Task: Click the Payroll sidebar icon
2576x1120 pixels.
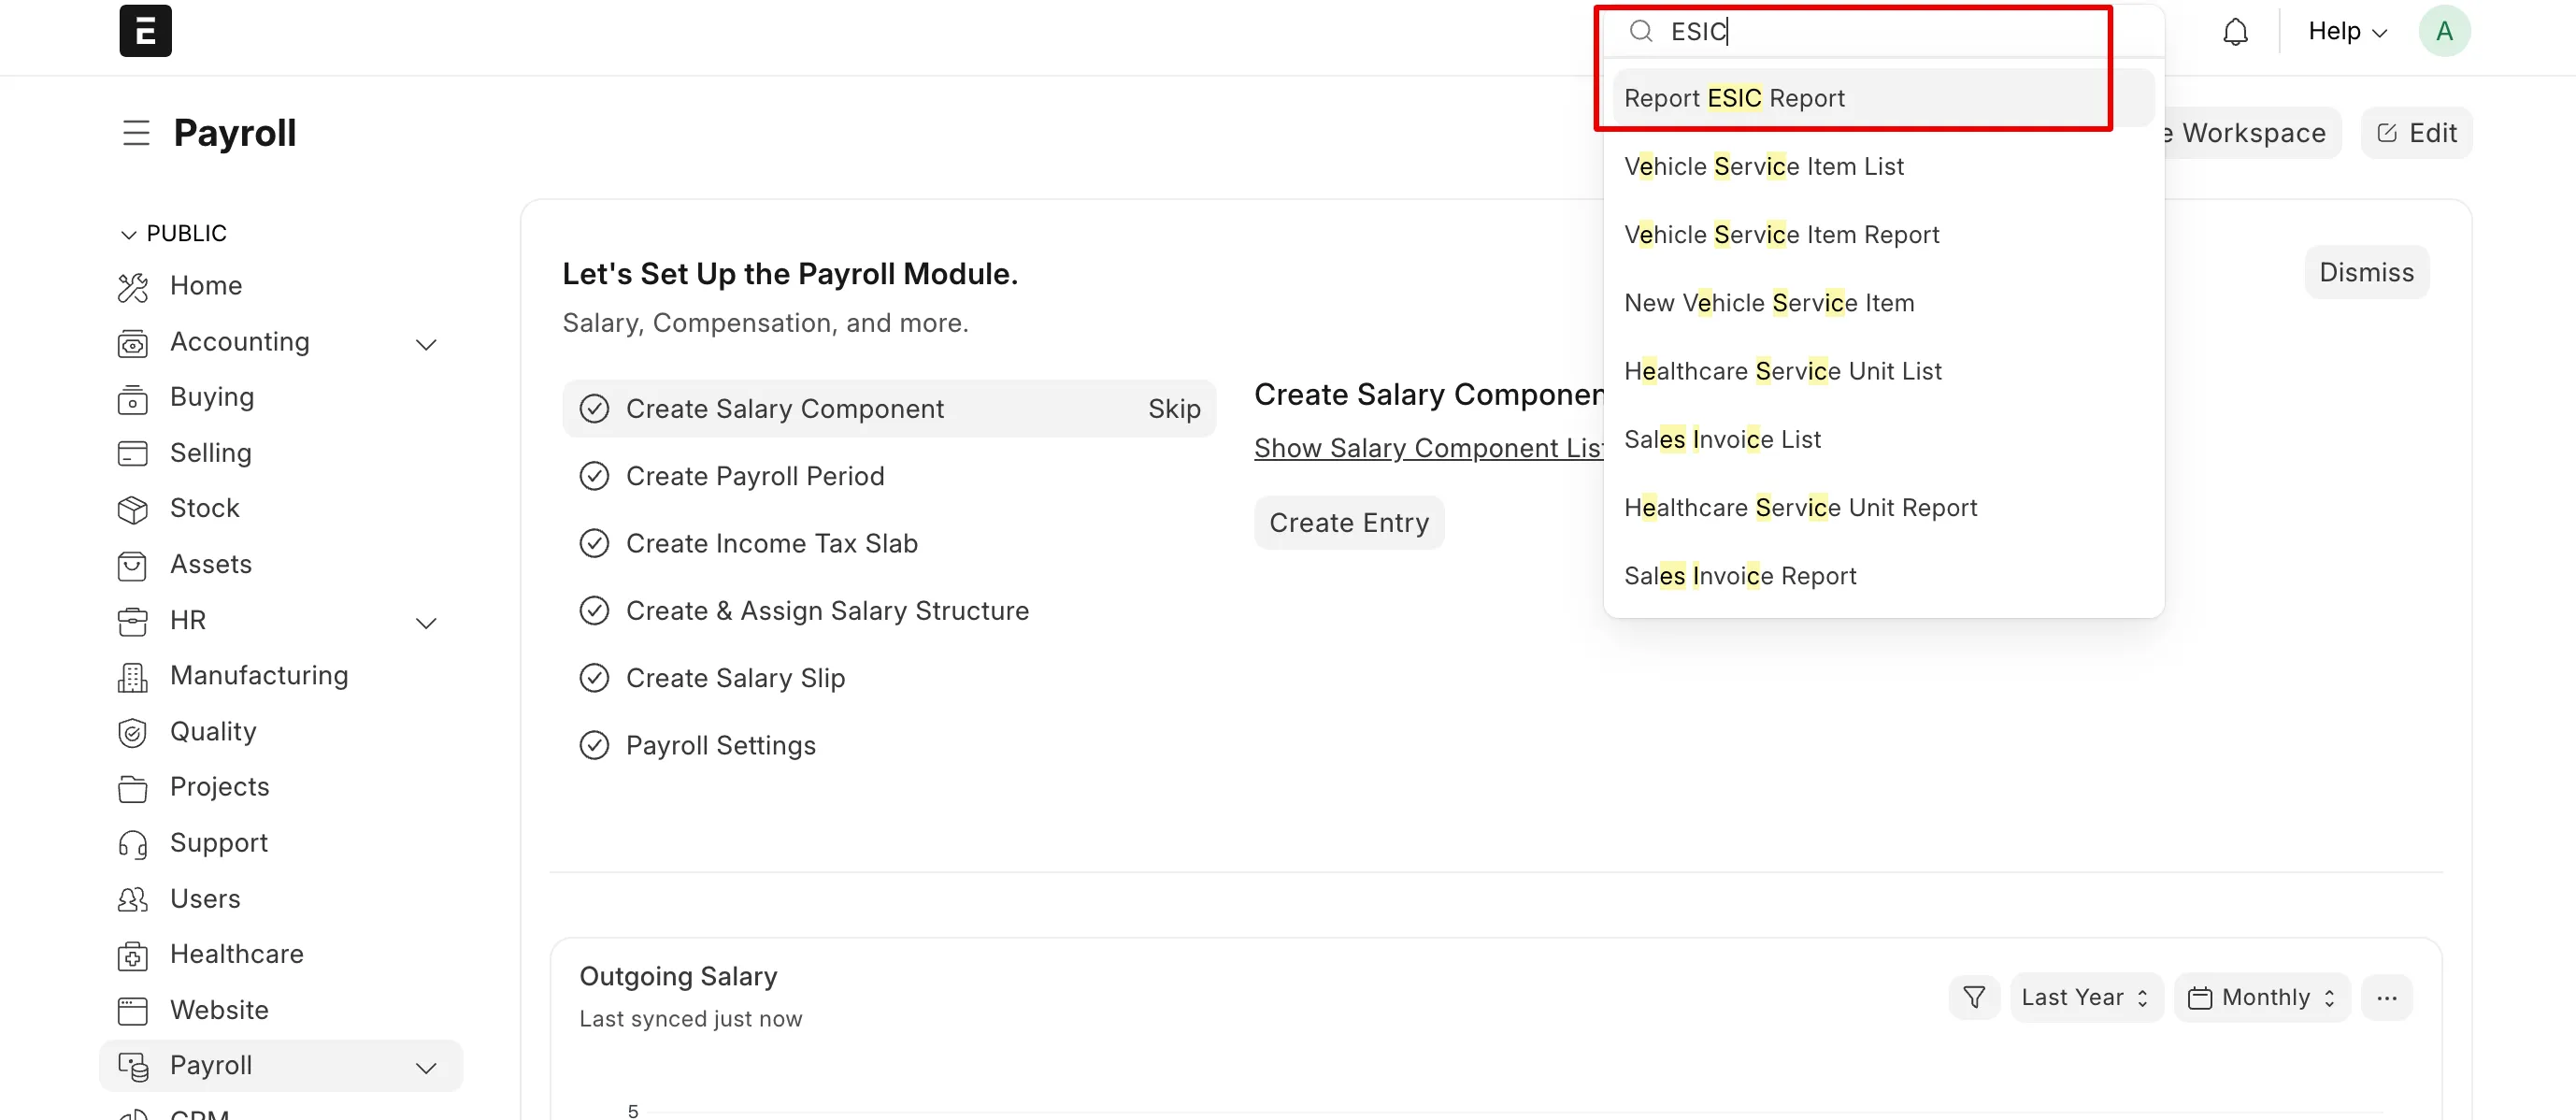Action: click(132, 1067)
